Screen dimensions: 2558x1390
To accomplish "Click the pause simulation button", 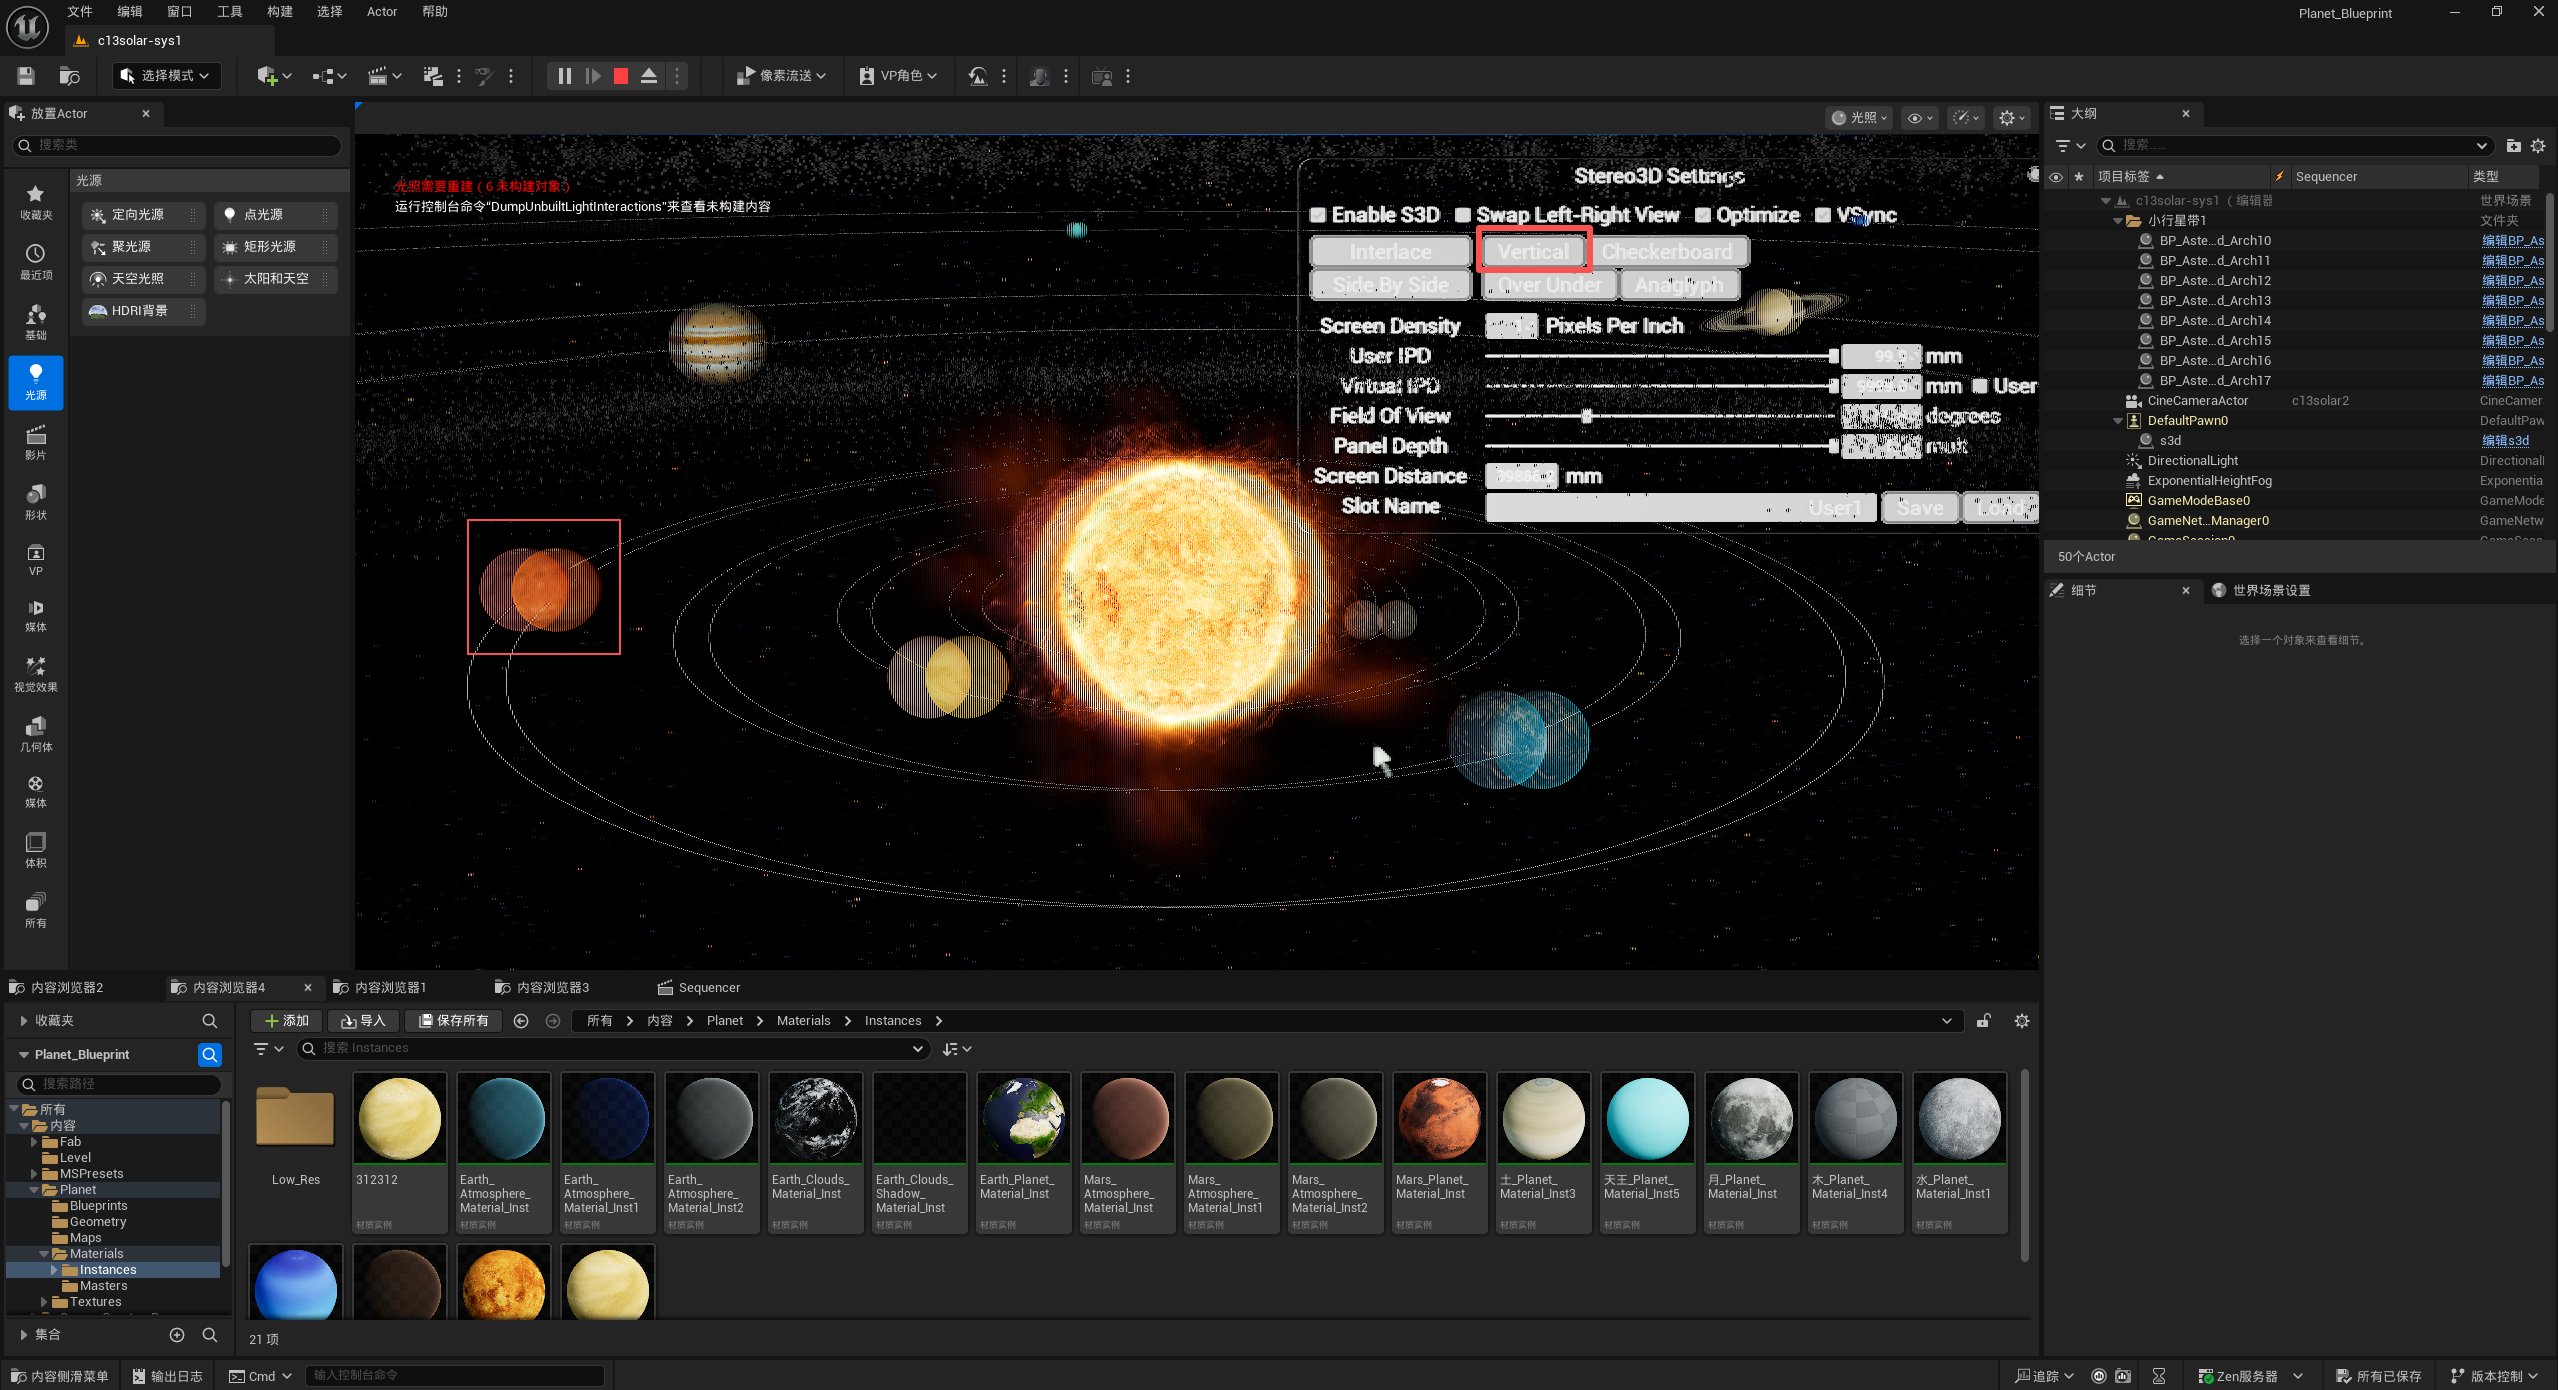I will pos(564,76).
